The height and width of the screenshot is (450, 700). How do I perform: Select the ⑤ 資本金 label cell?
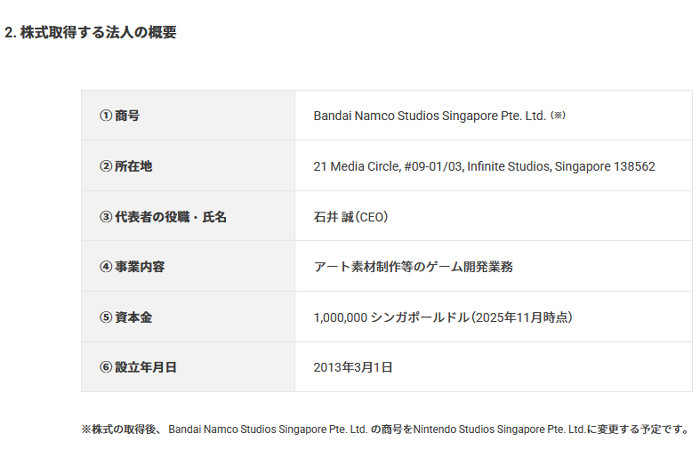pos(126,317)
